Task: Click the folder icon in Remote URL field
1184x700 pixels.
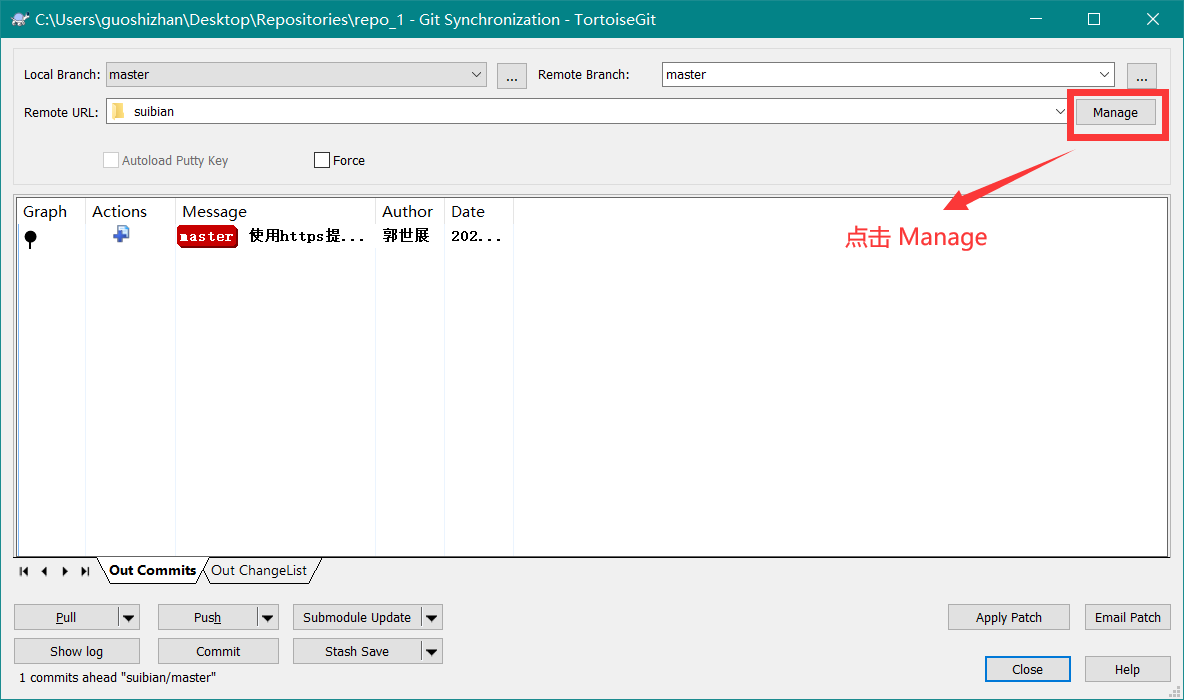Action: coord(118,111)
